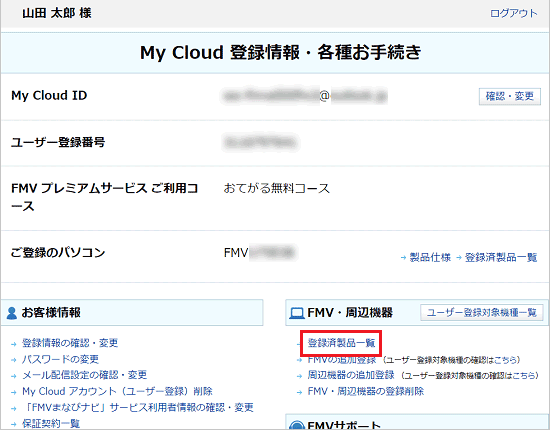Open 登録情報の確認・変更 link
Screen dimensions: 550x430
[70, 343]
